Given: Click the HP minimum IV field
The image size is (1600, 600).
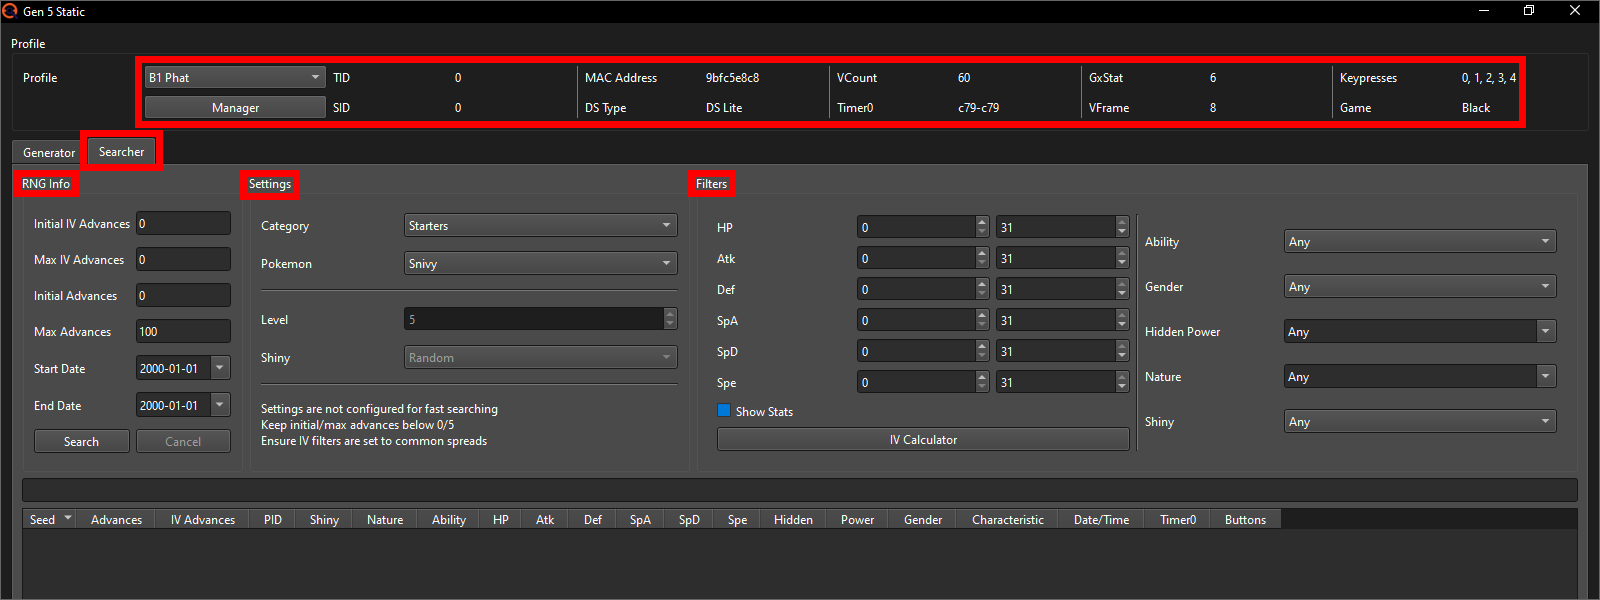Looking at the screenshot, I should click(x=922, y=227).
